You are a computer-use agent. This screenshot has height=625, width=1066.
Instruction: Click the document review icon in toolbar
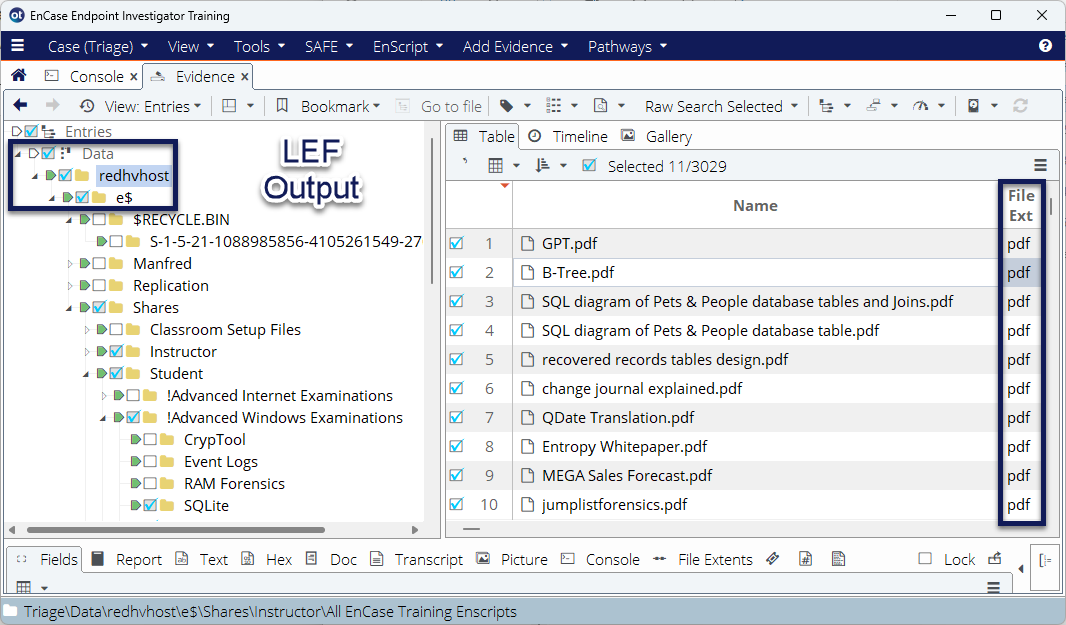[x=600, y=106]
